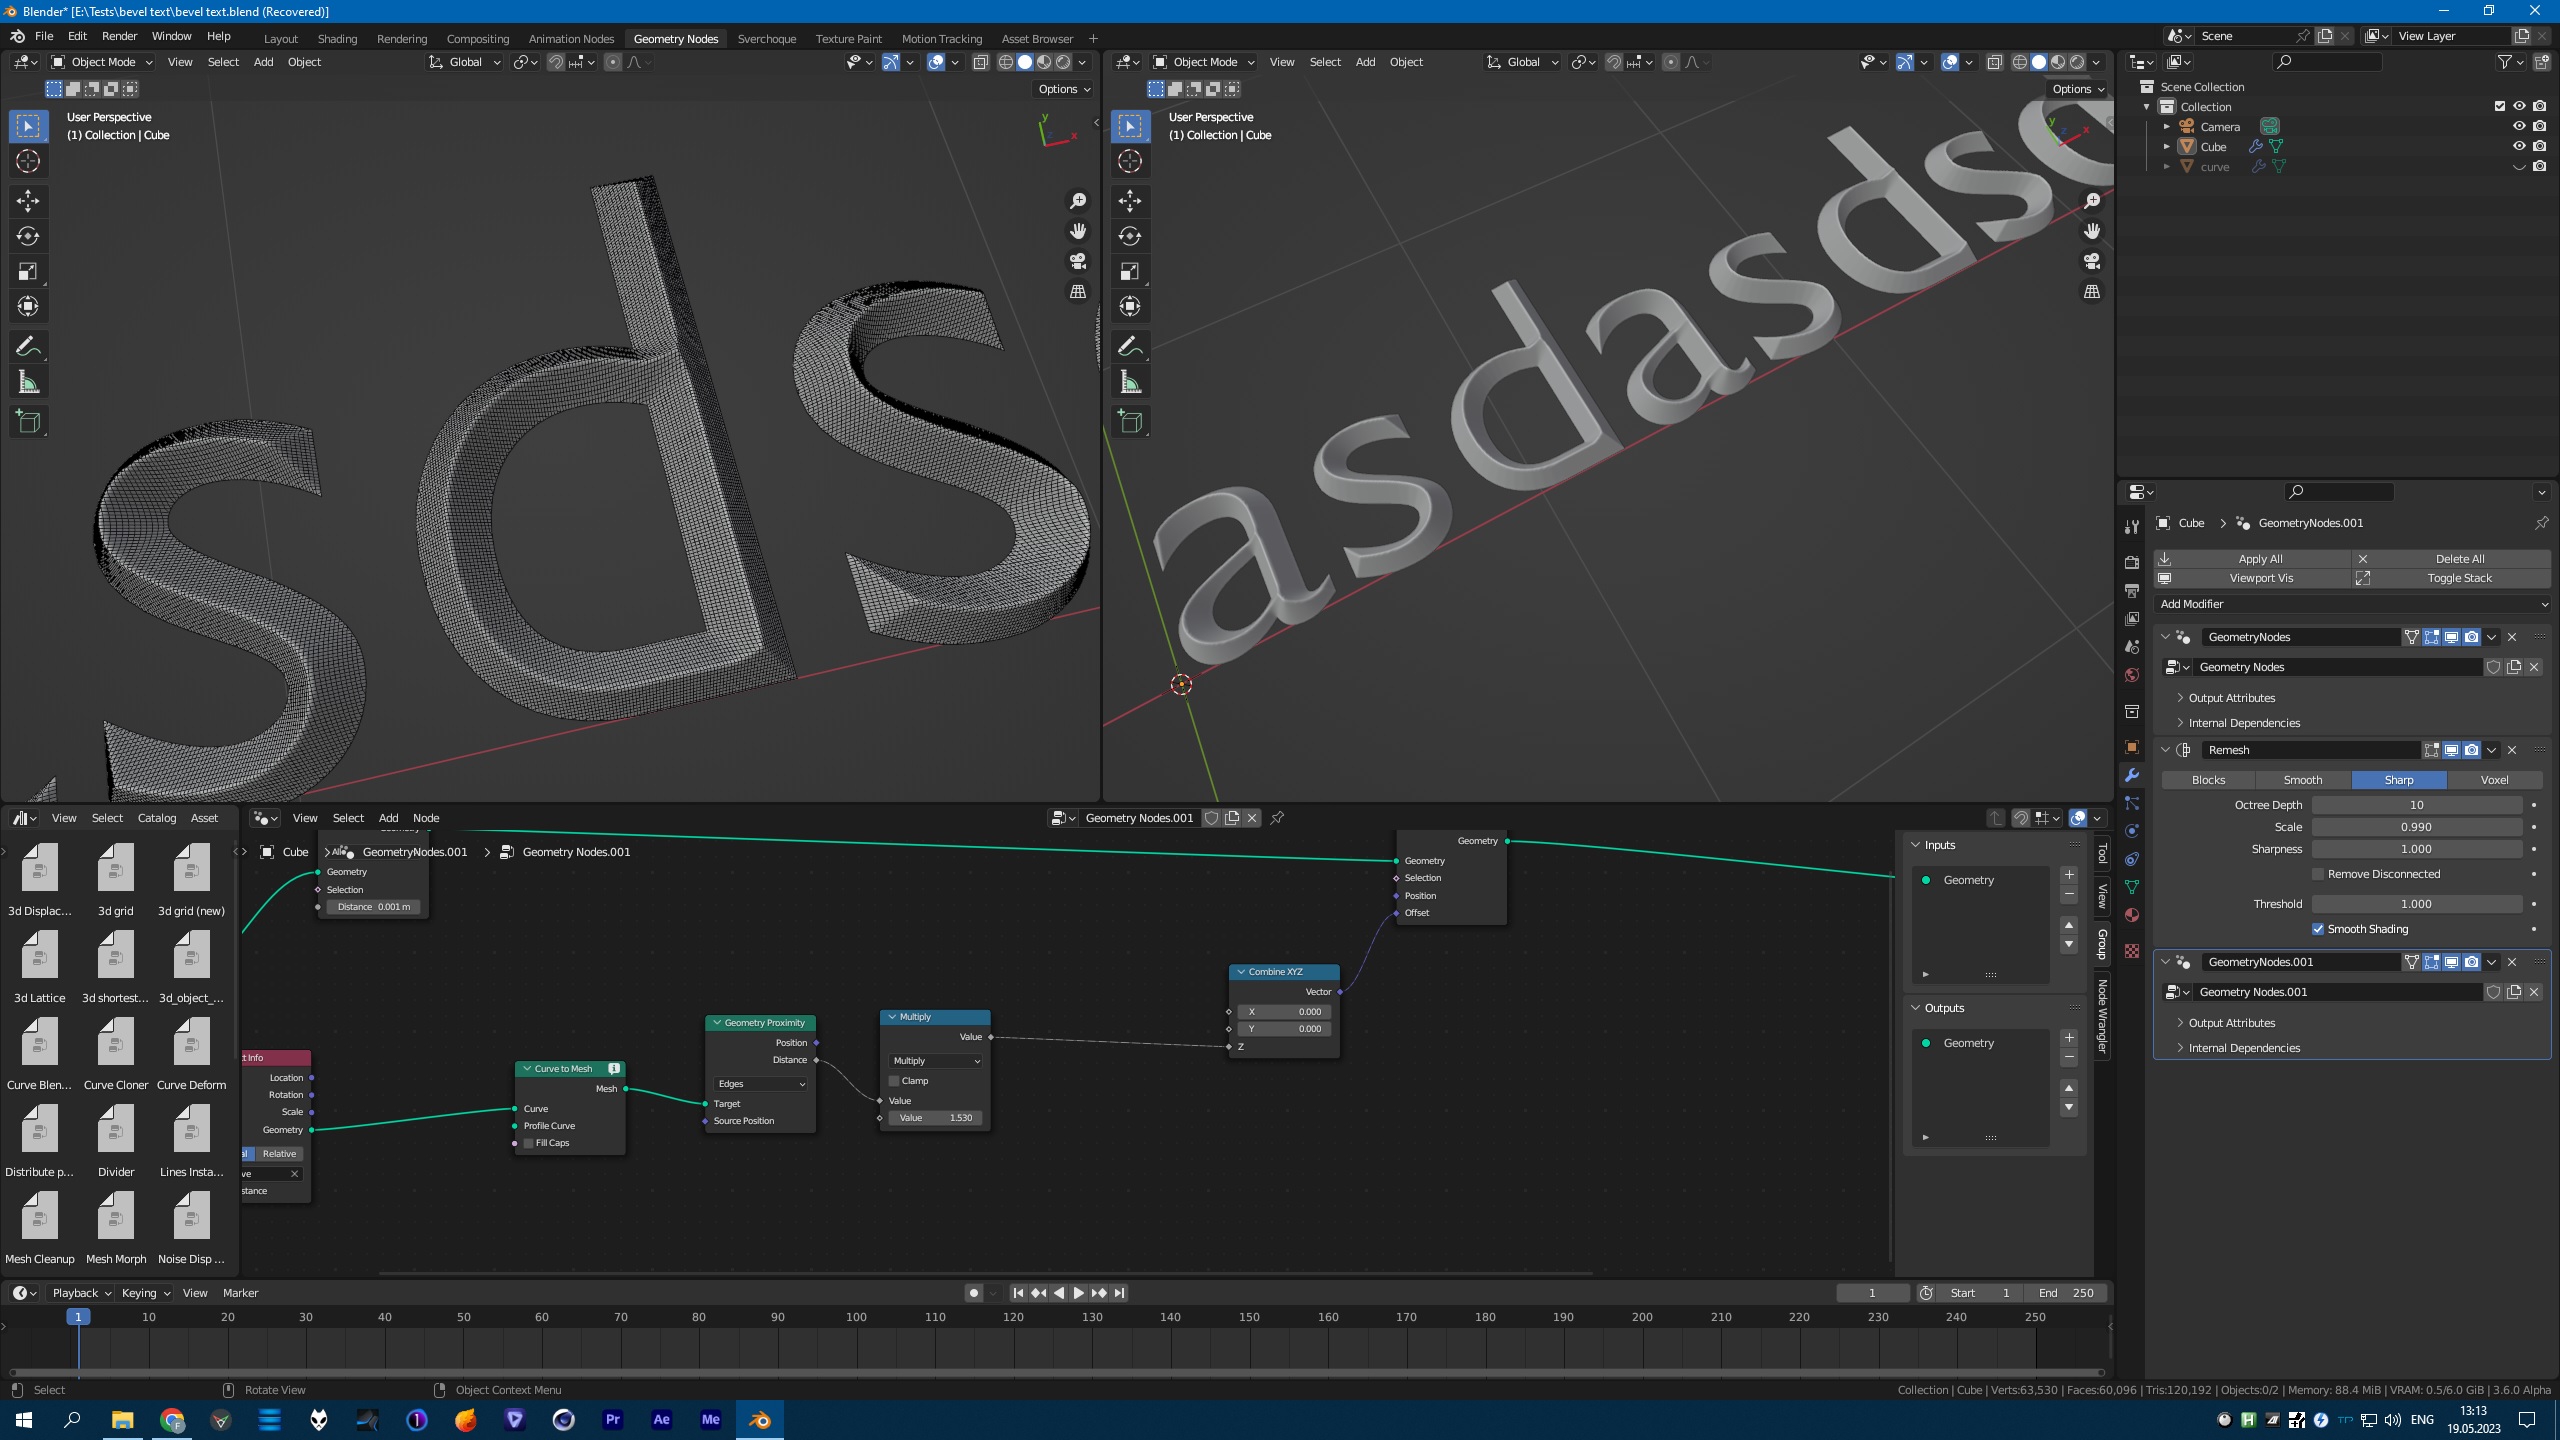Expand Output Attributes in GeometryNodes modifier
Screen dimensions: 2560x1440
(x=2231, y=698)
